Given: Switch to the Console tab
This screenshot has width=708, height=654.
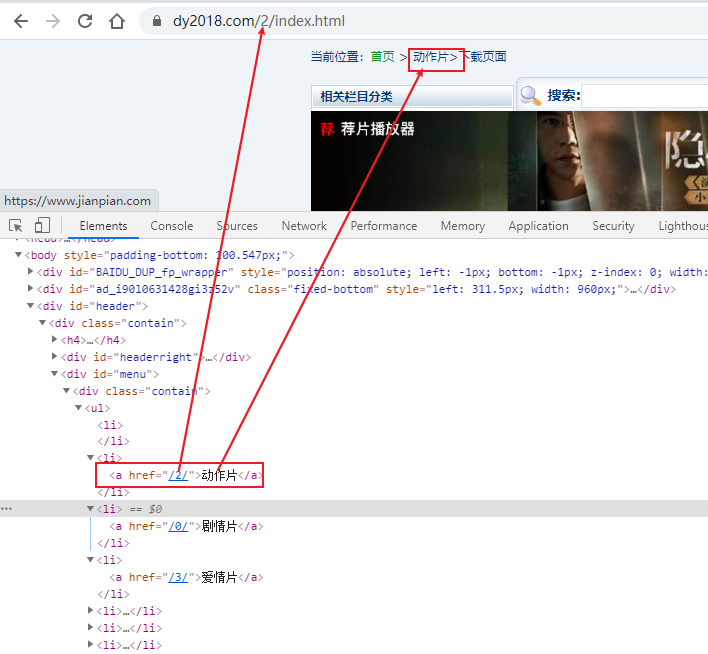Looking at the screenshot, I should tap(172, 226).
